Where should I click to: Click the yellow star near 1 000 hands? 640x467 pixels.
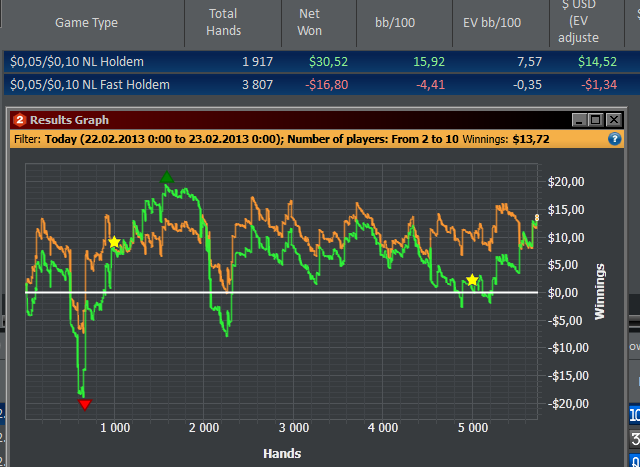coord(114,242)
